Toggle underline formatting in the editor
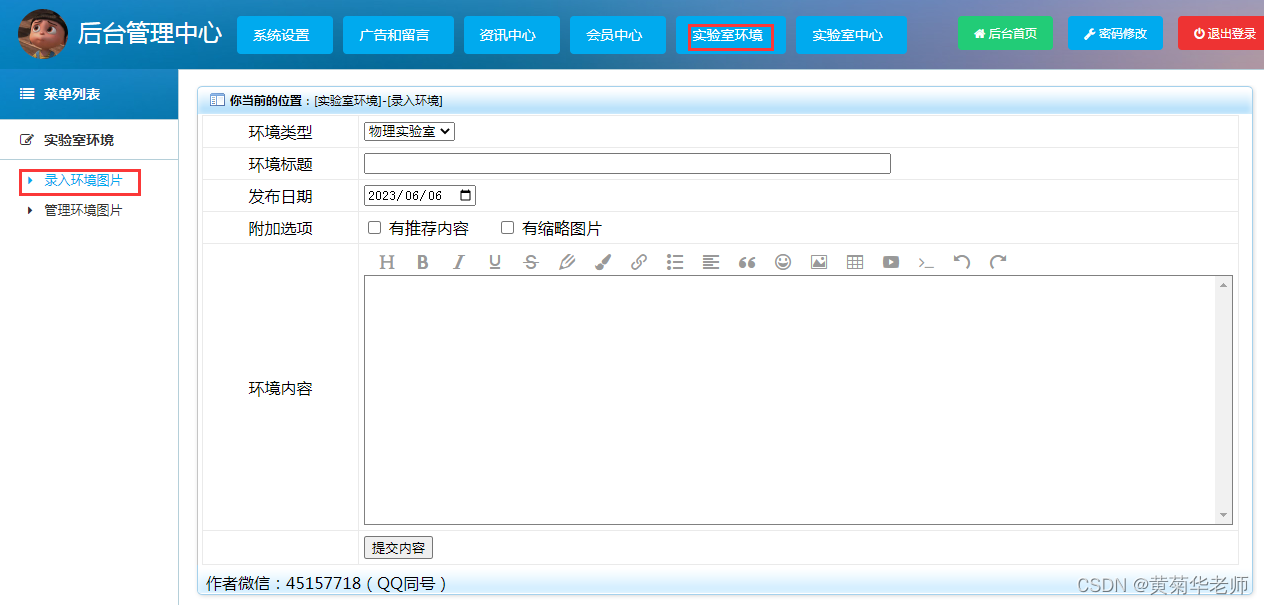Viewport: 1264px width, 605px height. (495, 262)
